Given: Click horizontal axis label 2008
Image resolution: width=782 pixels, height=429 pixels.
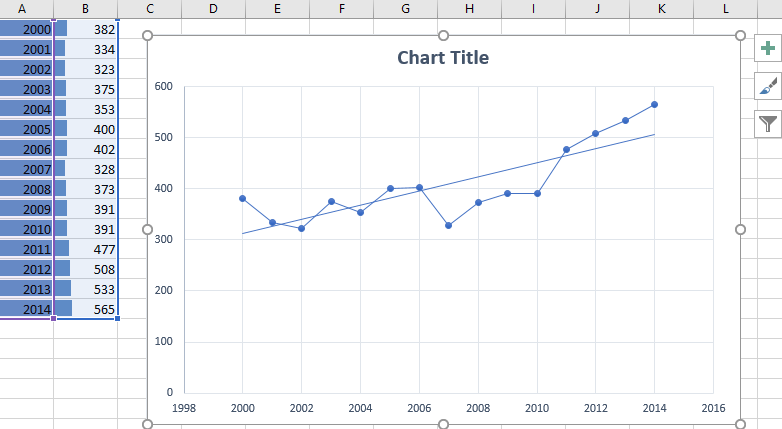Looking at the screenshot, I should click(x=478, y=408).
